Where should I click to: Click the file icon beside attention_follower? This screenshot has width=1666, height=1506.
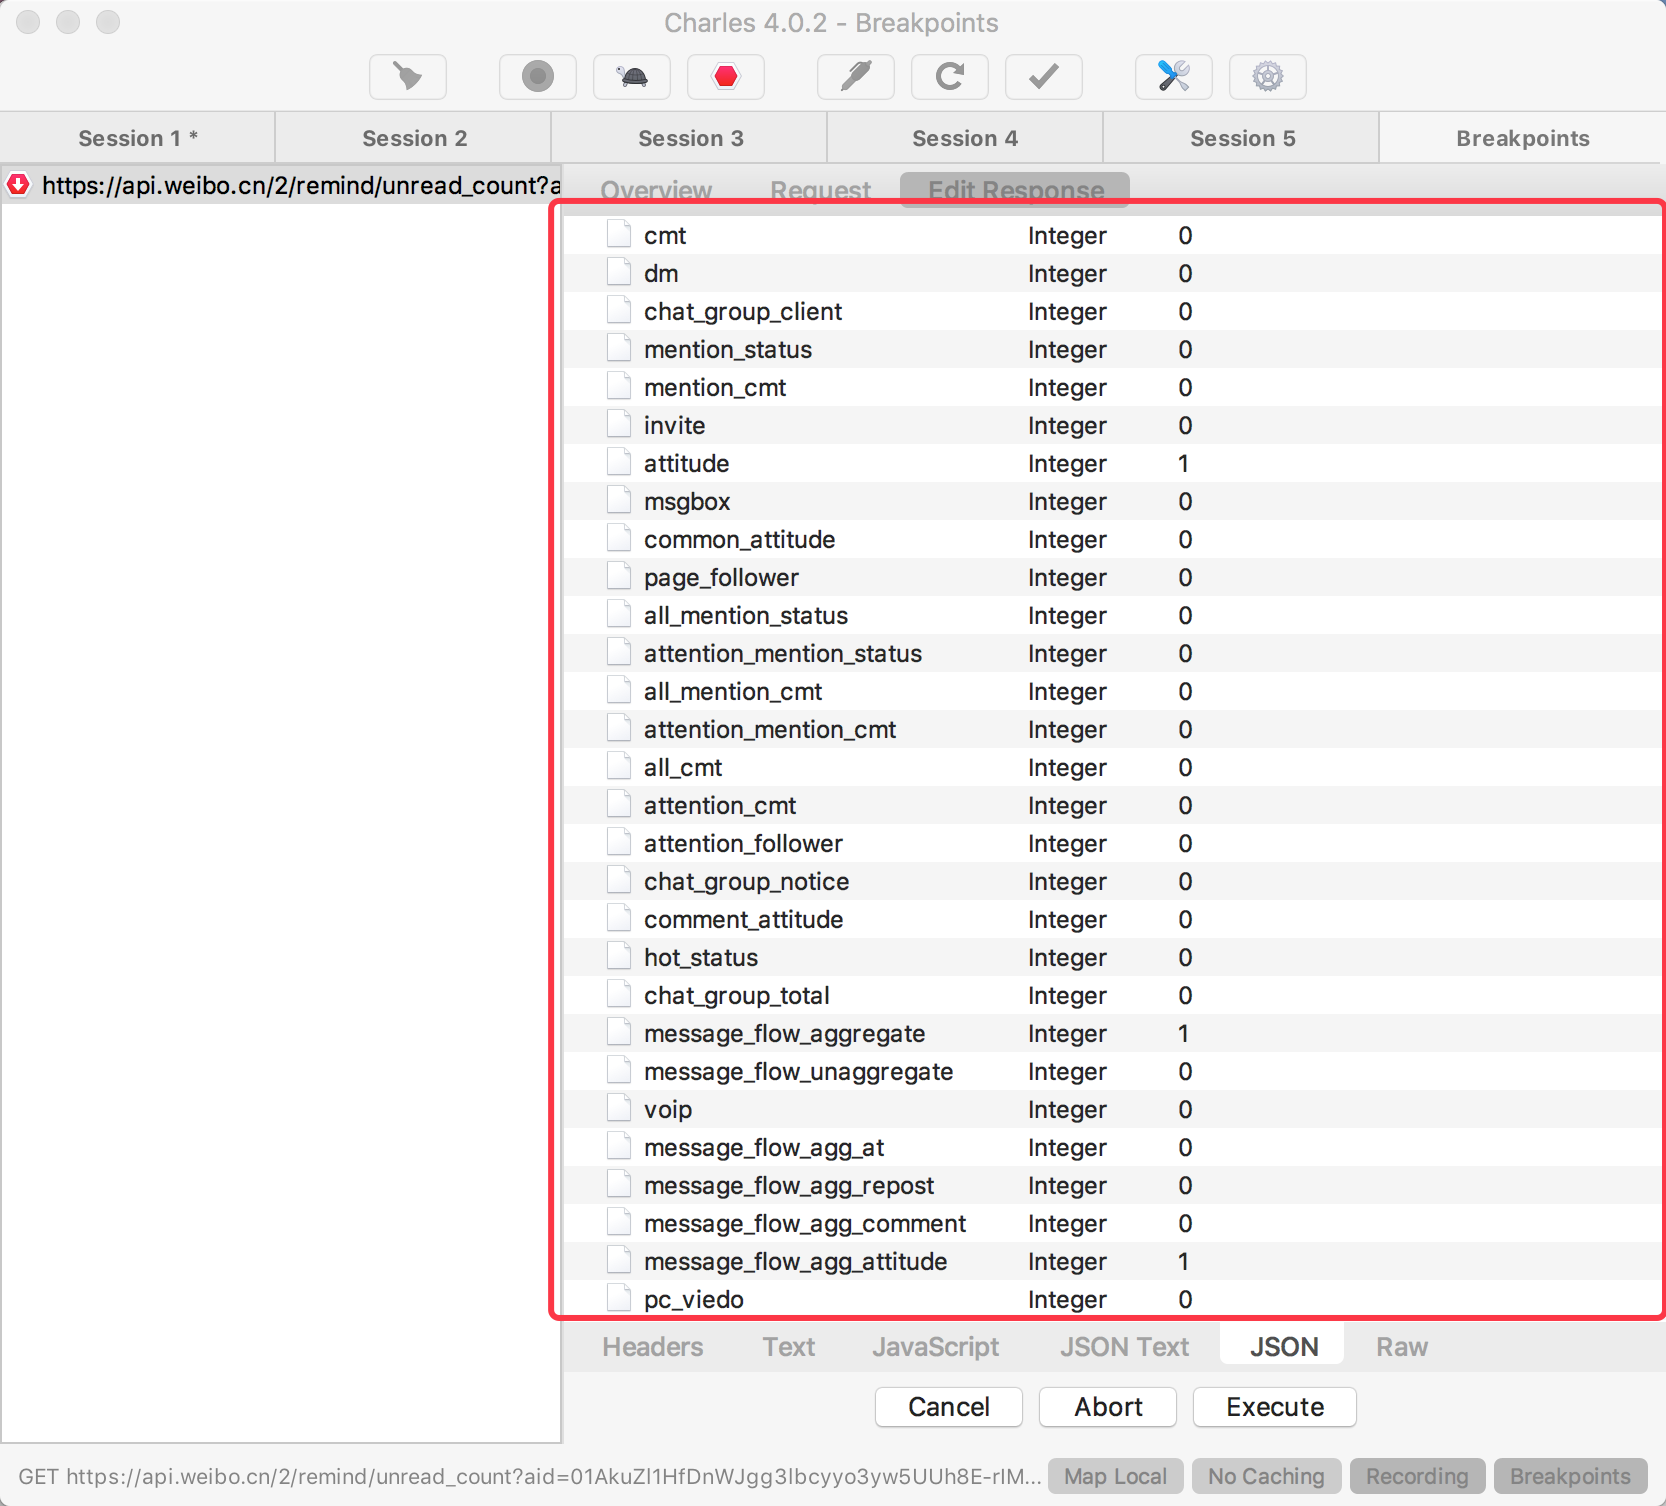pos(620,843)
